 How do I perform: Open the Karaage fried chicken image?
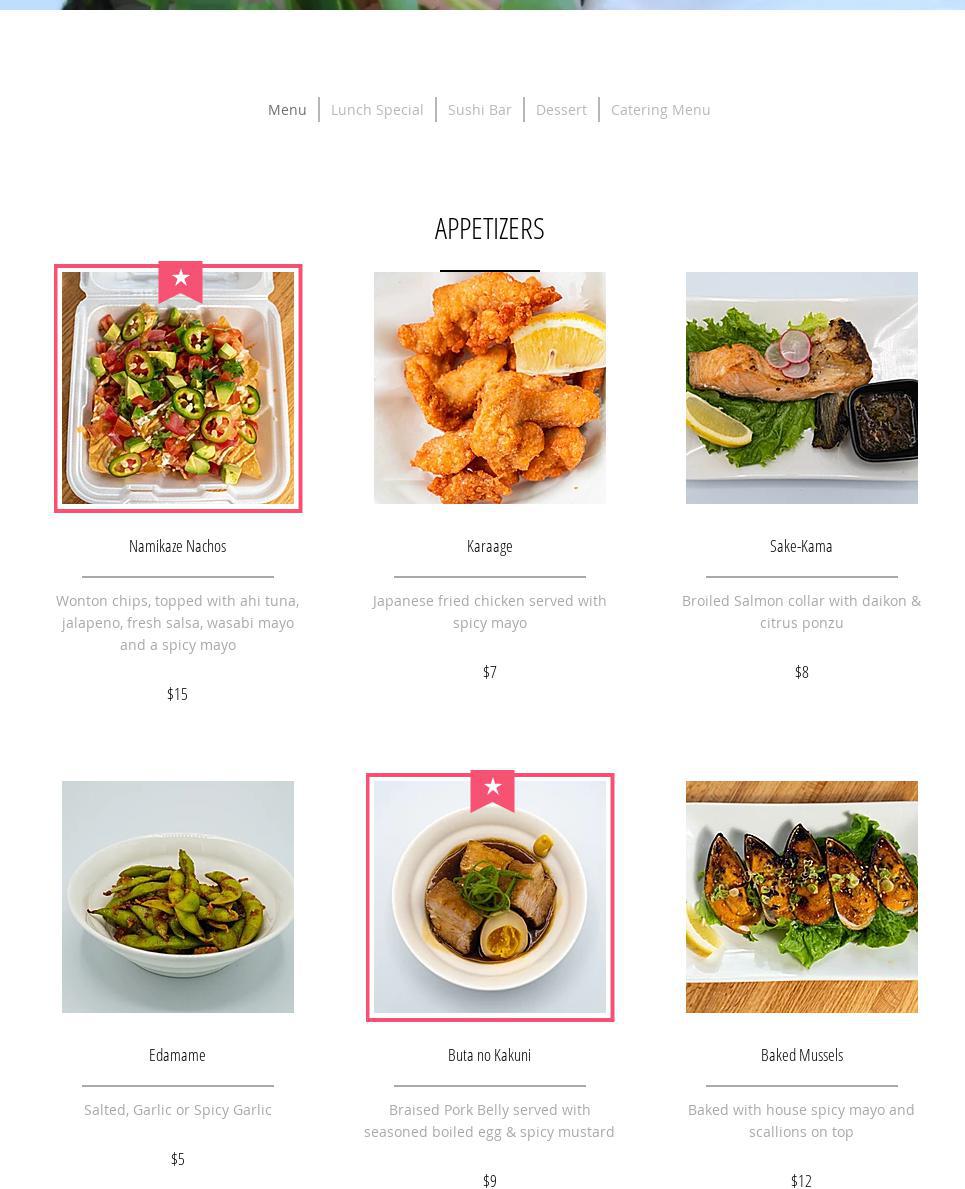coord(490,388)
